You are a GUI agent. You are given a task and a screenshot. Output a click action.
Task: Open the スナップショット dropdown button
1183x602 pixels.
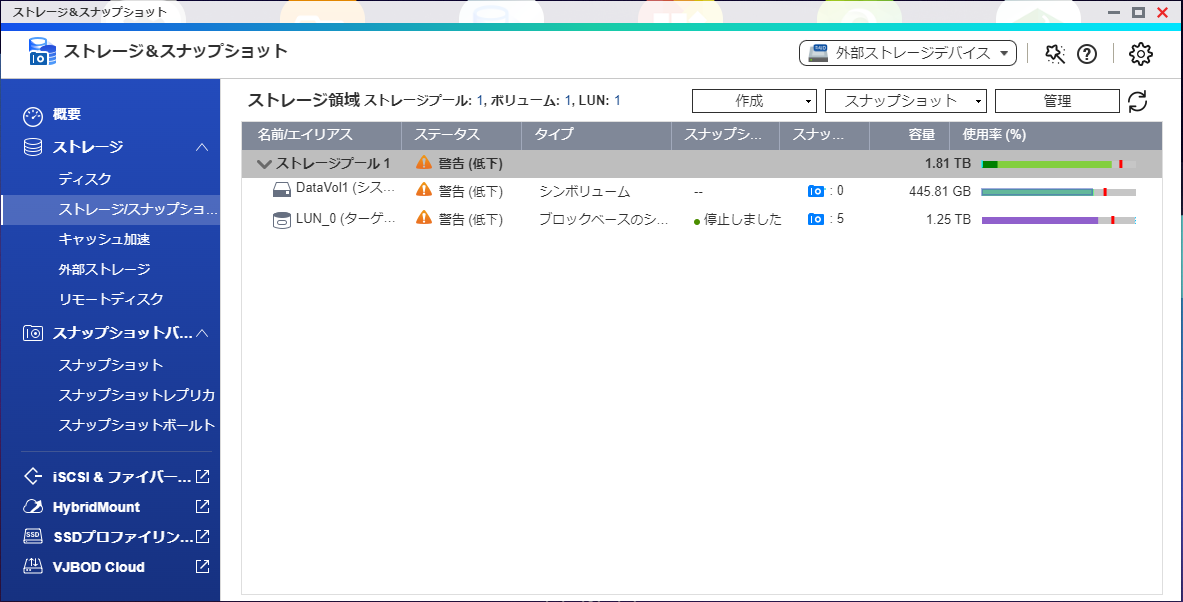(905, 101)
